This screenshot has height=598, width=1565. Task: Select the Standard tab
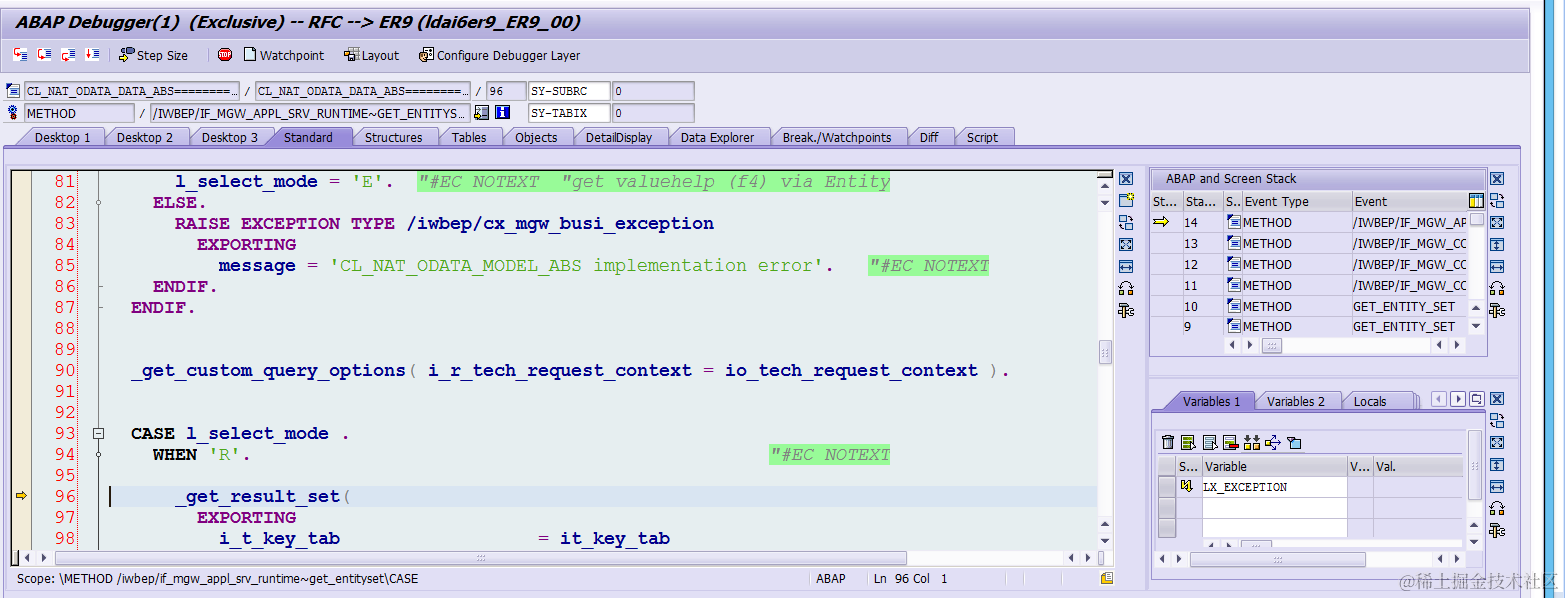(308, 137)
